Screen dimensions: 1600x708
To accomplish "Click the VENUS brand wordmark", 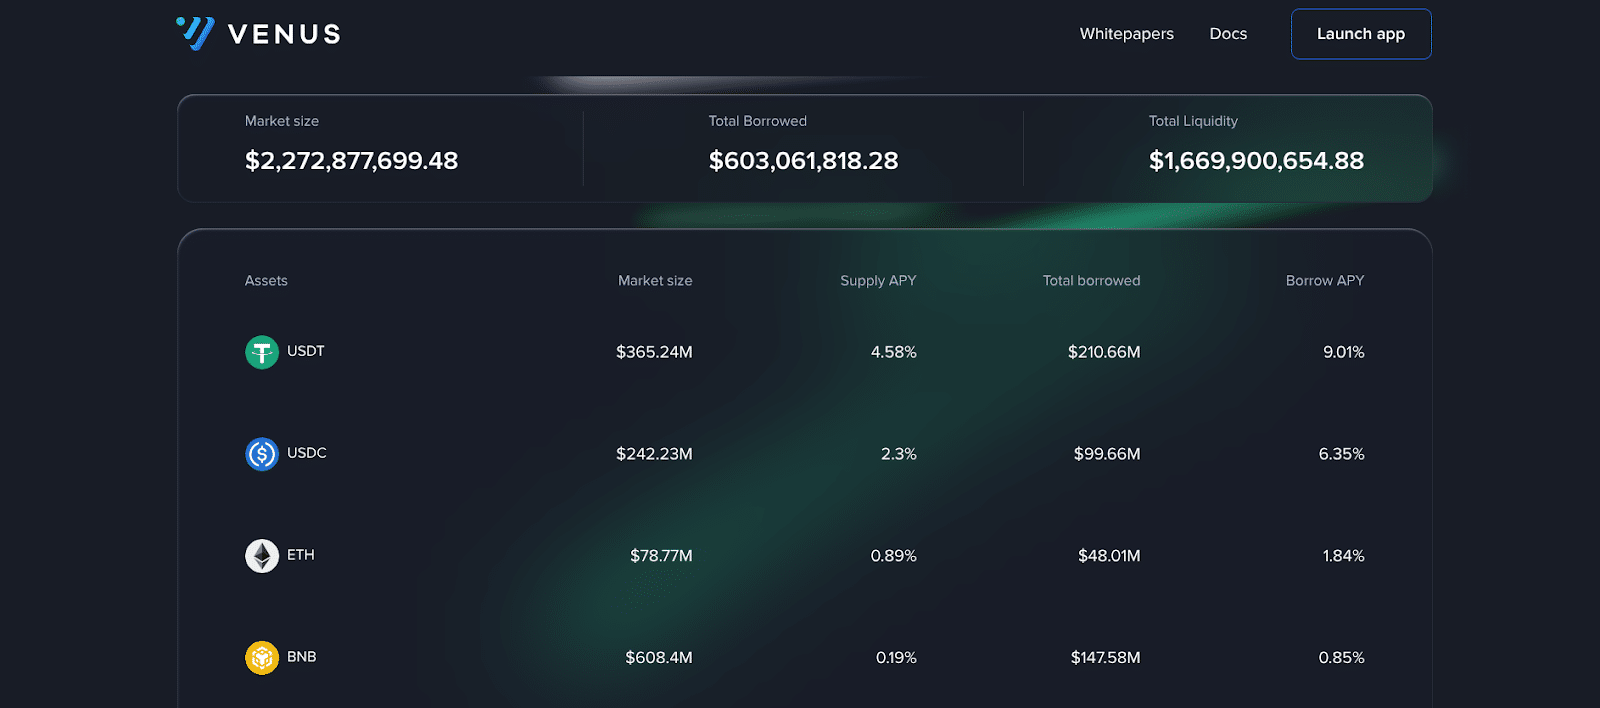I will coord(284,35).
